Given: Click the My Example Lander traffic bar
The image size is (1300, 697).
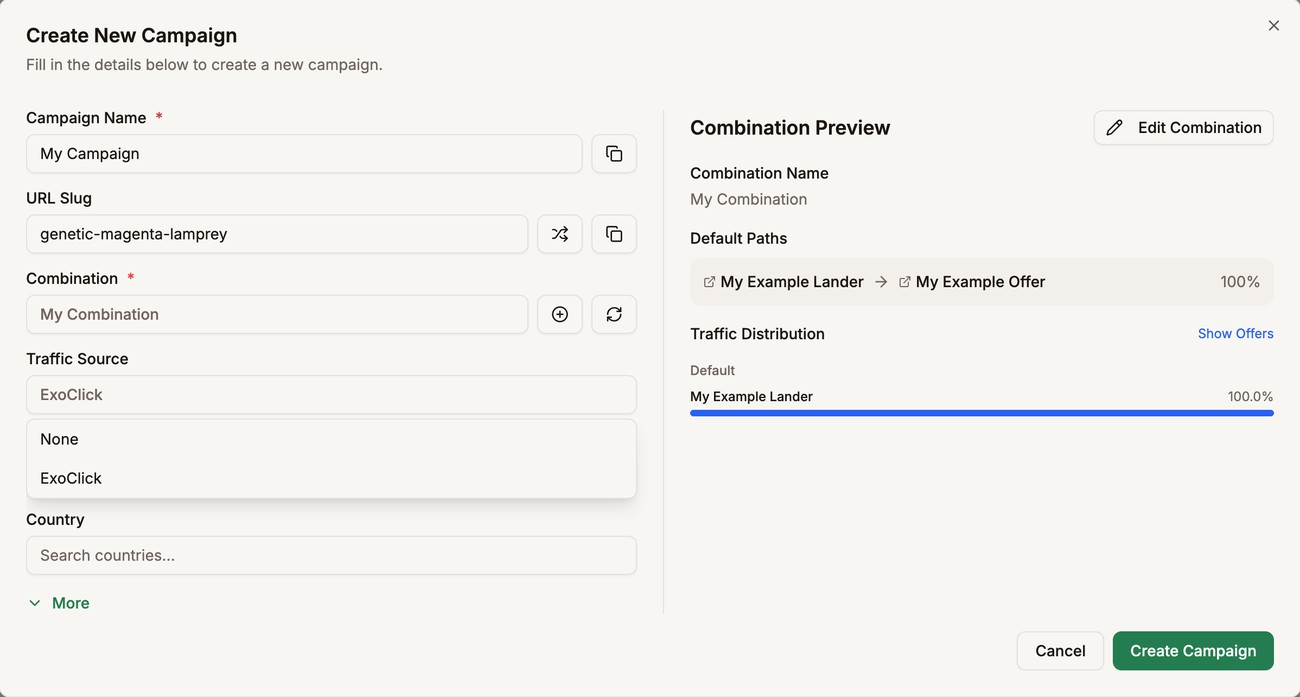Looking at the screenshot, I should pos(982,413).
